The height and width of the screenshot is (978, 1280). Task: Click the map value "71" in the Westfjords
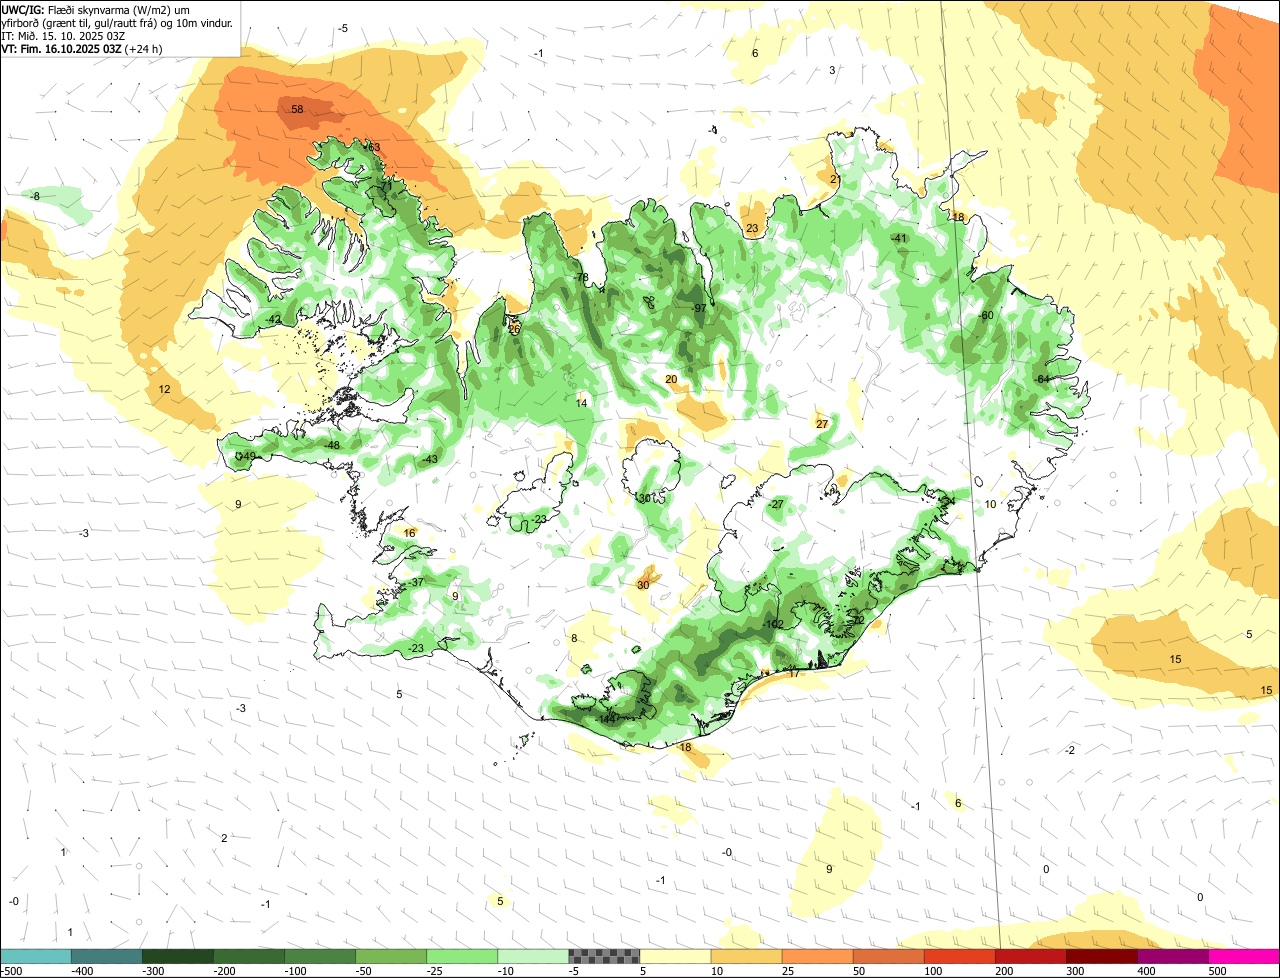point(386,186)
